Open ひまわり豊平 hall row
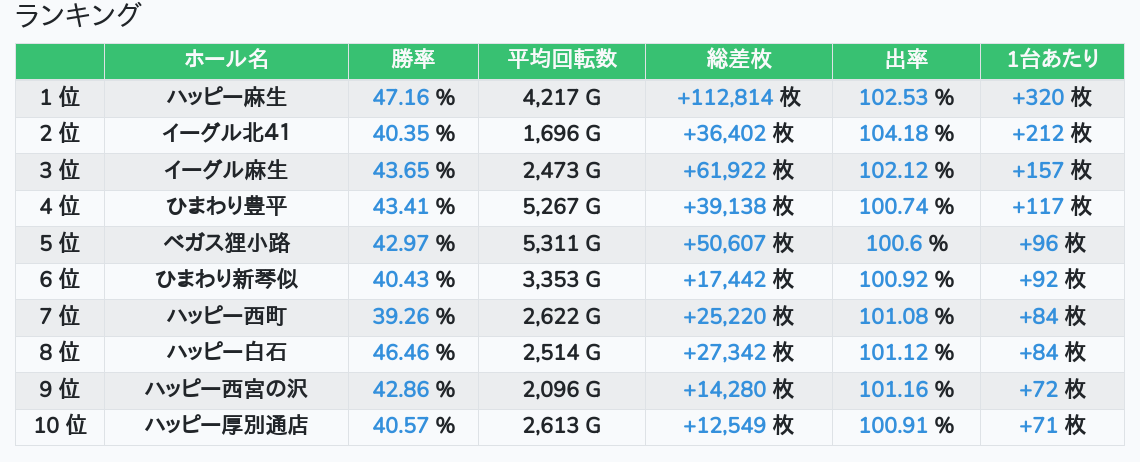 pos(226,206)
